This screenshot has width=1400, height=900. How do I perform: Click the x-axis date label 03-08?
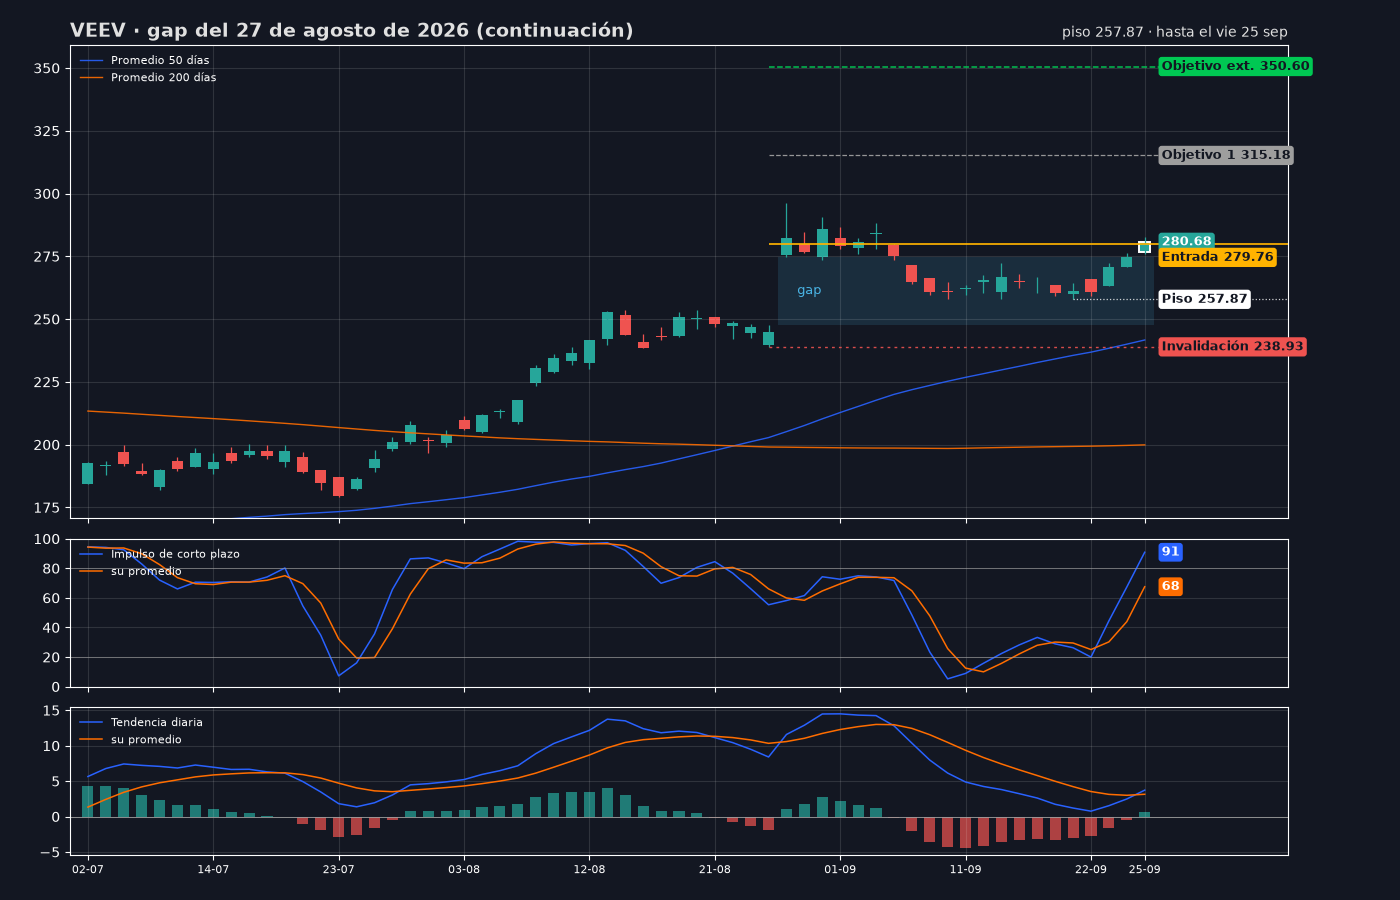(464, 870)
